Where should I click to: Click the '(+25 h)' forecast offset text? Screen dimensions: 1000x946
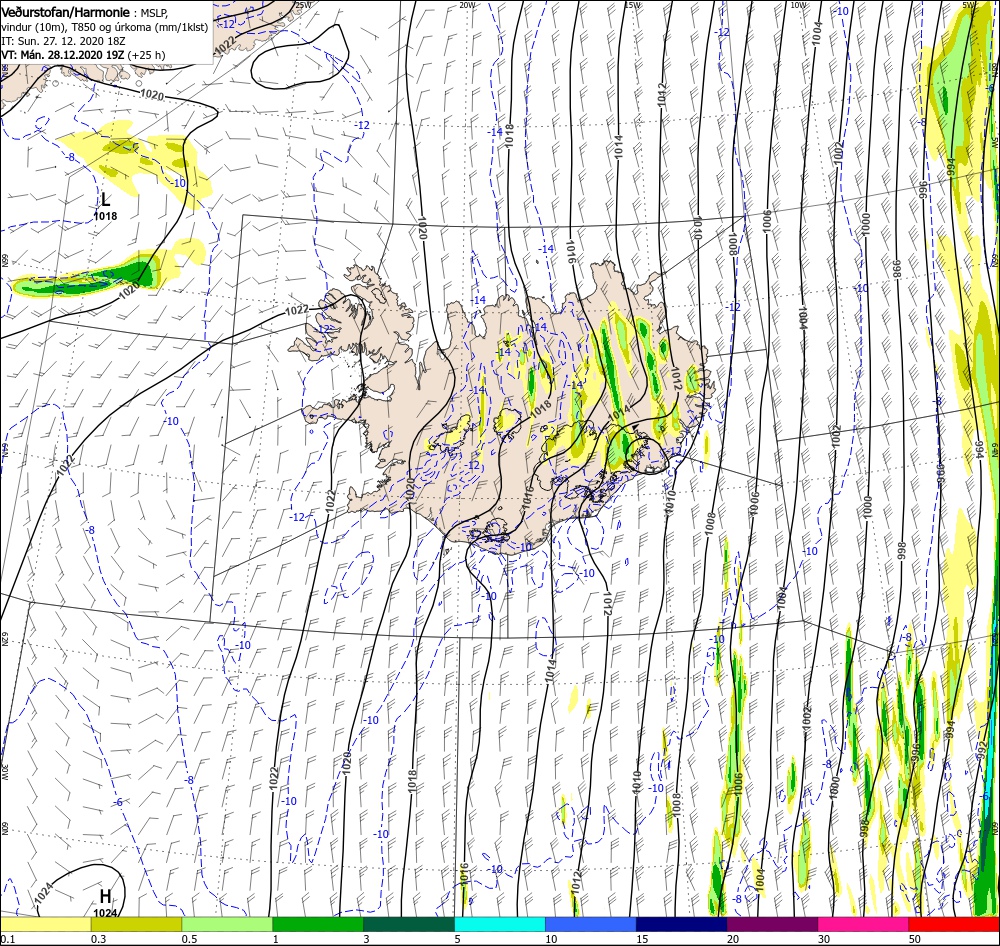point(146,55)
